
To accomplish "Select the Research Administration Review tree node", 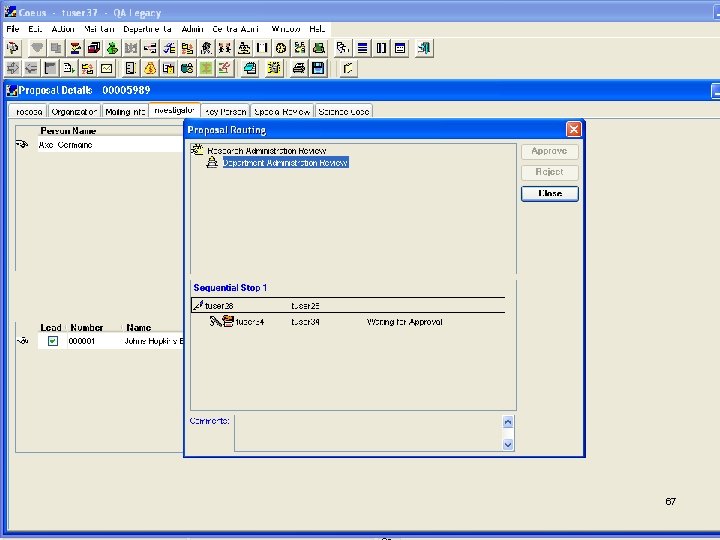I will coord(266,151).
